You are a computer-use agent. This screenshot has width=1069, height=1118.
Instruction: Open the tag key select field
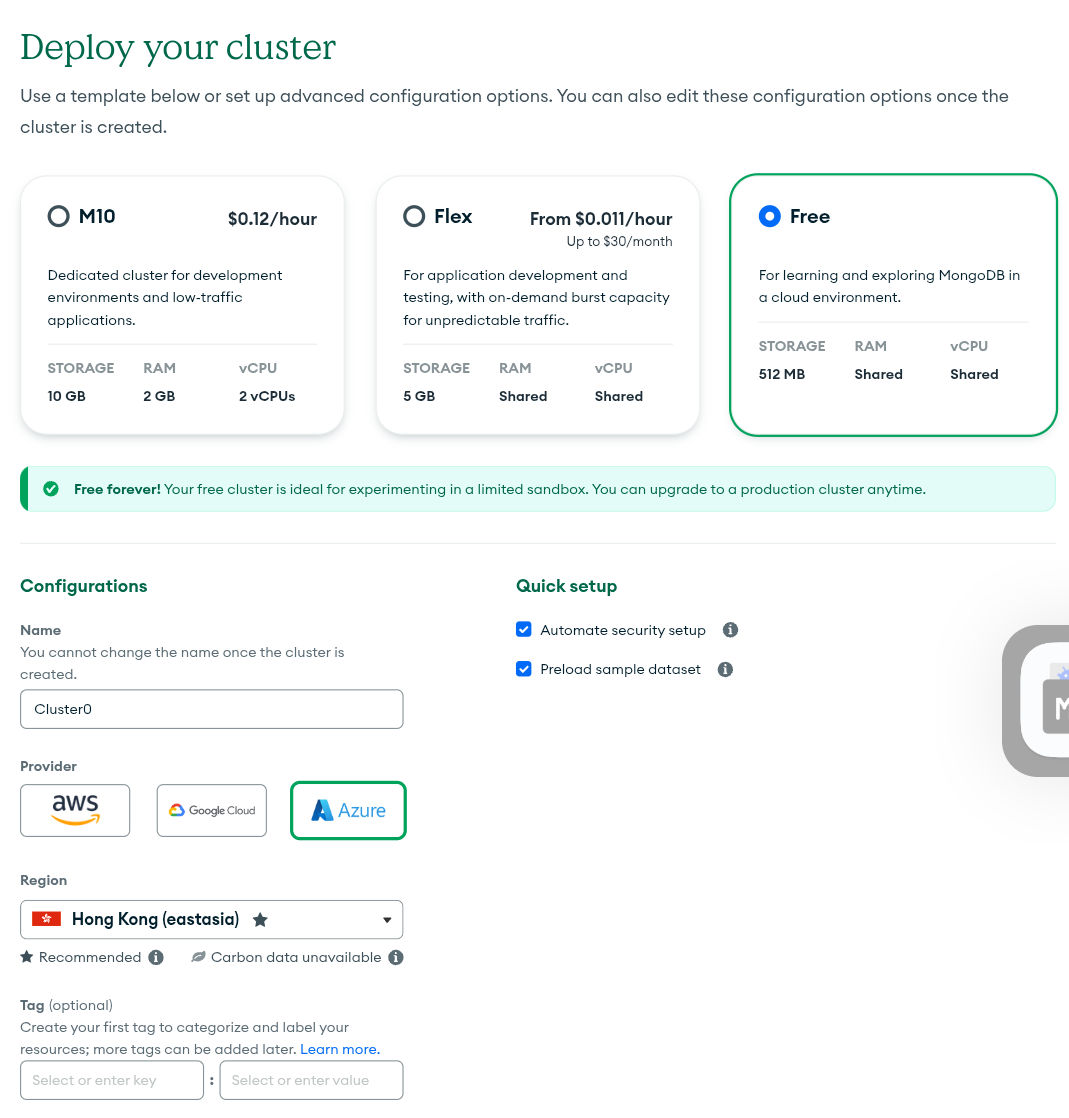pyautogui.click(x=111, y=1080)
